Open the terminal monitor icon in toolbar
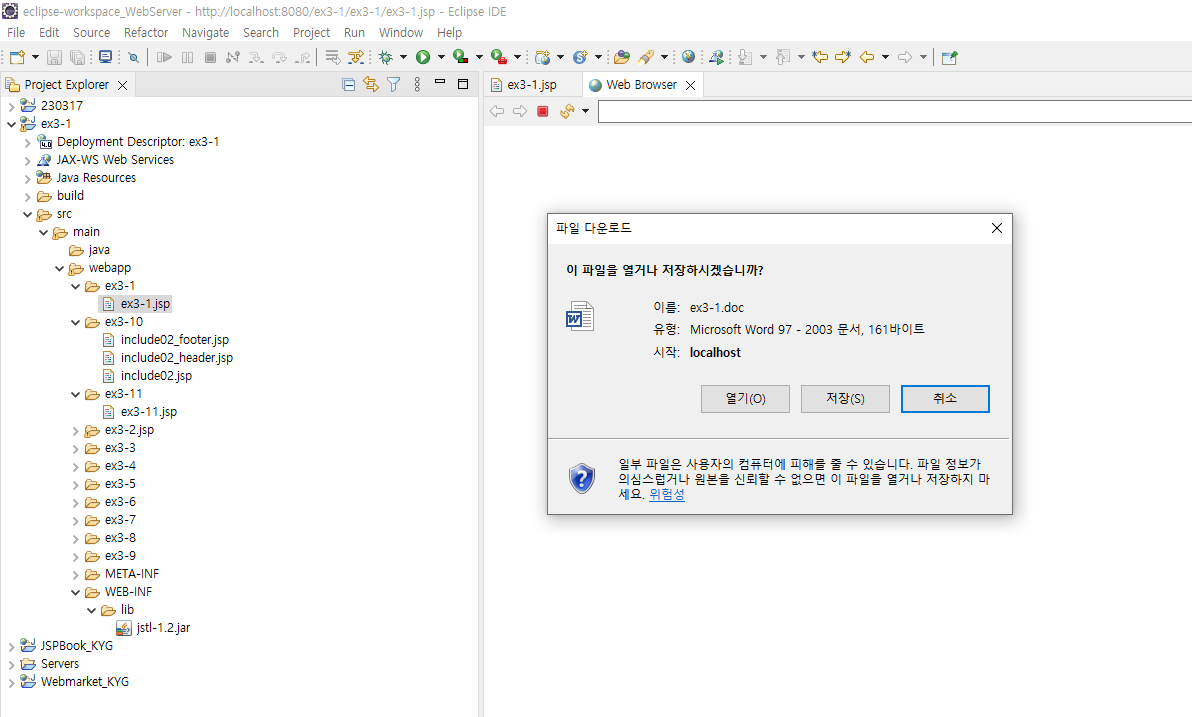The height and width of the screenshot is (717, 1192). coord(106,57)
